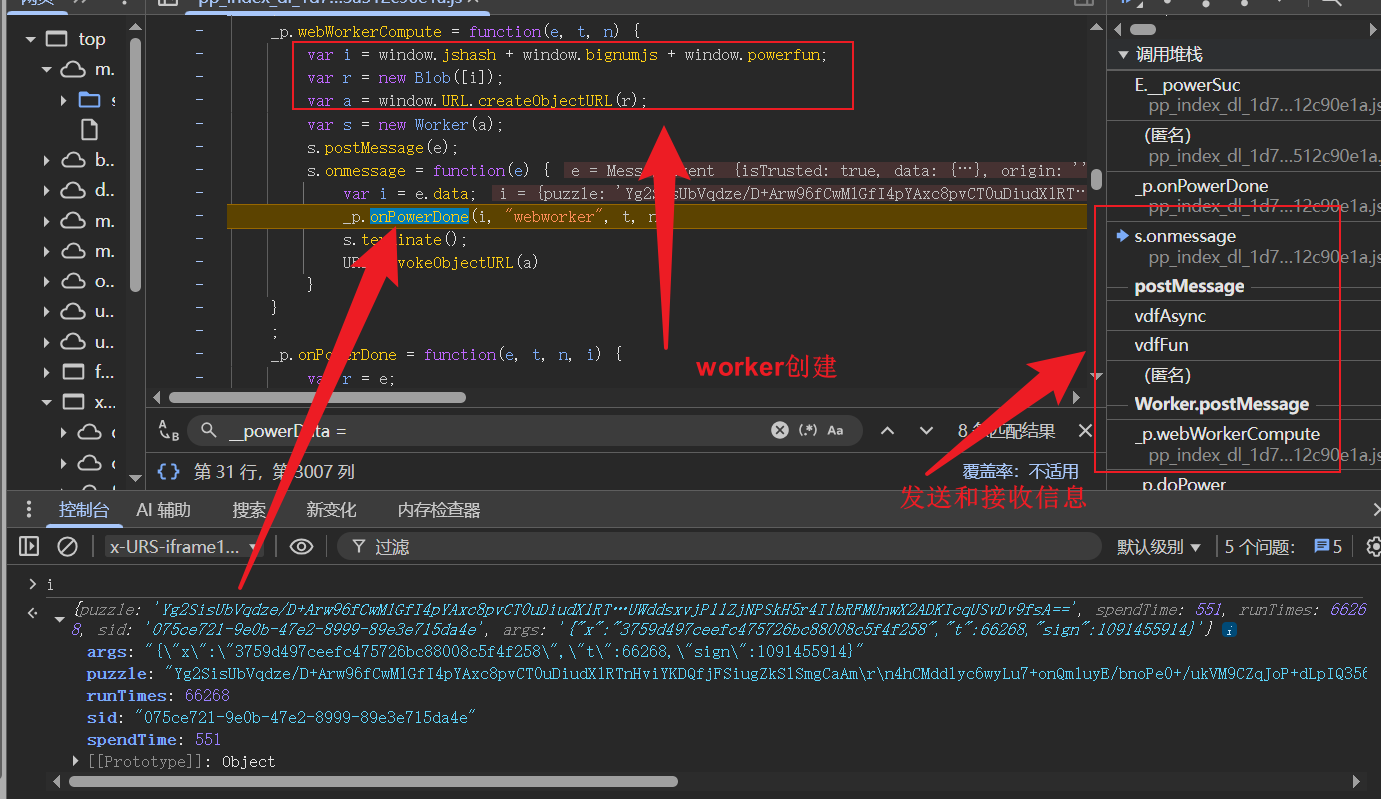Clear the source search field

tap(780, 430)
